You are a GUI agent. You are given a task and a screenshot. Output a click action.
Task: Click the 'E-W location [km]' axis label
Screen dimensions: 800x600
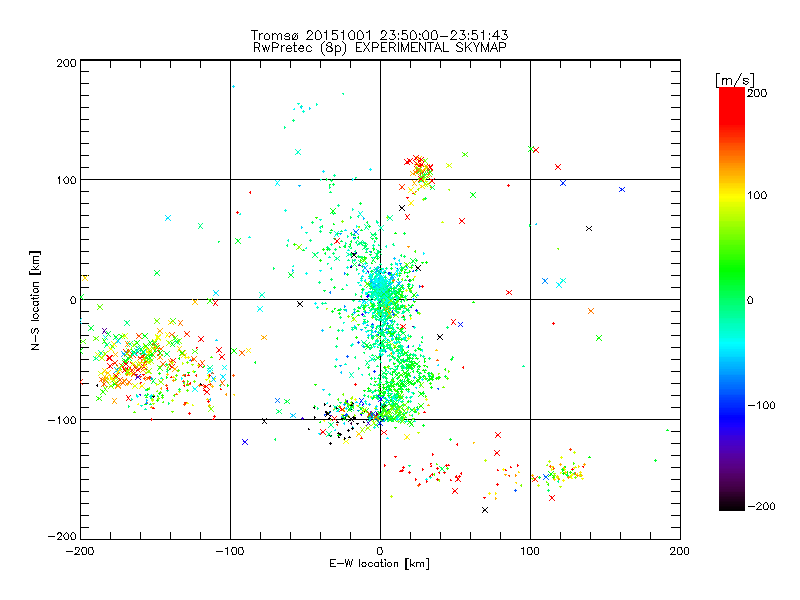[379, 564]
